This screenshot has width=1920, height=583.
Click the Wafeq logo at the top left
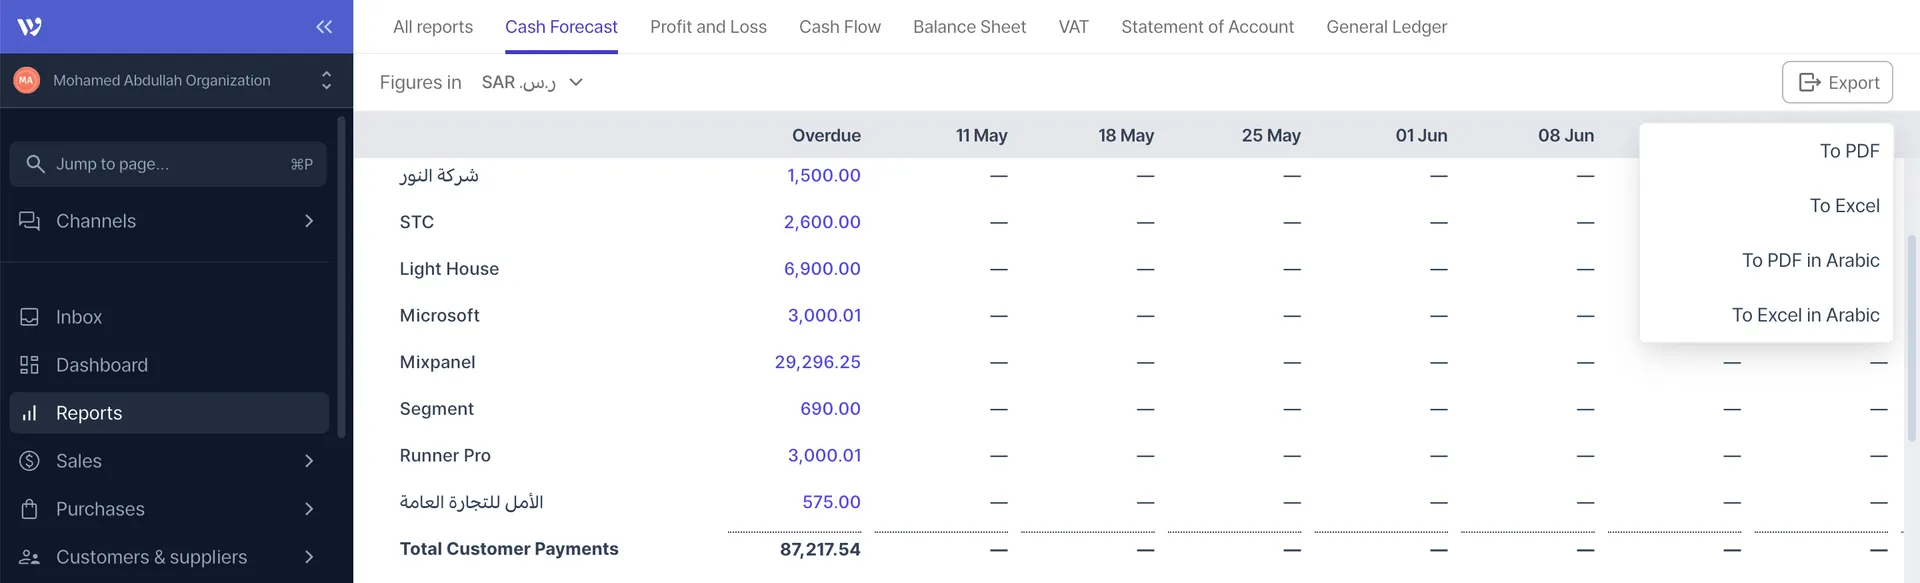click(29, 26)
